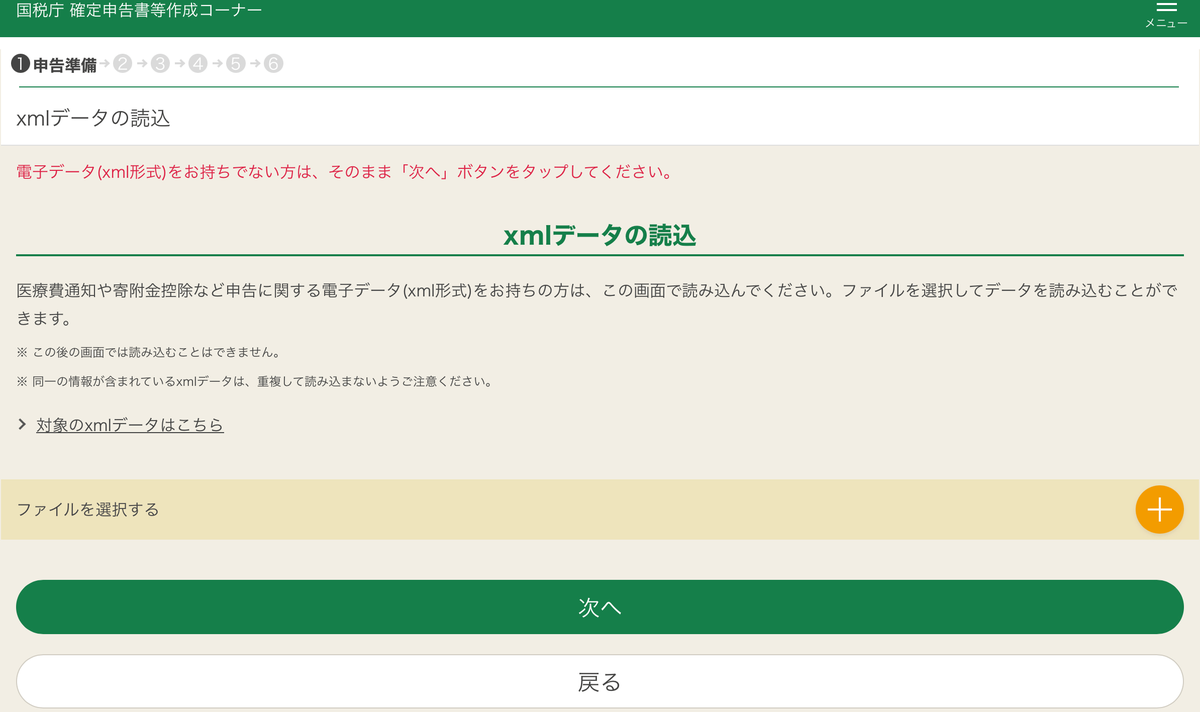Click the 対象のxmlデータはこちら underlined link
The width and height of the screenshot is (1200, 712).
coord(129,424)
